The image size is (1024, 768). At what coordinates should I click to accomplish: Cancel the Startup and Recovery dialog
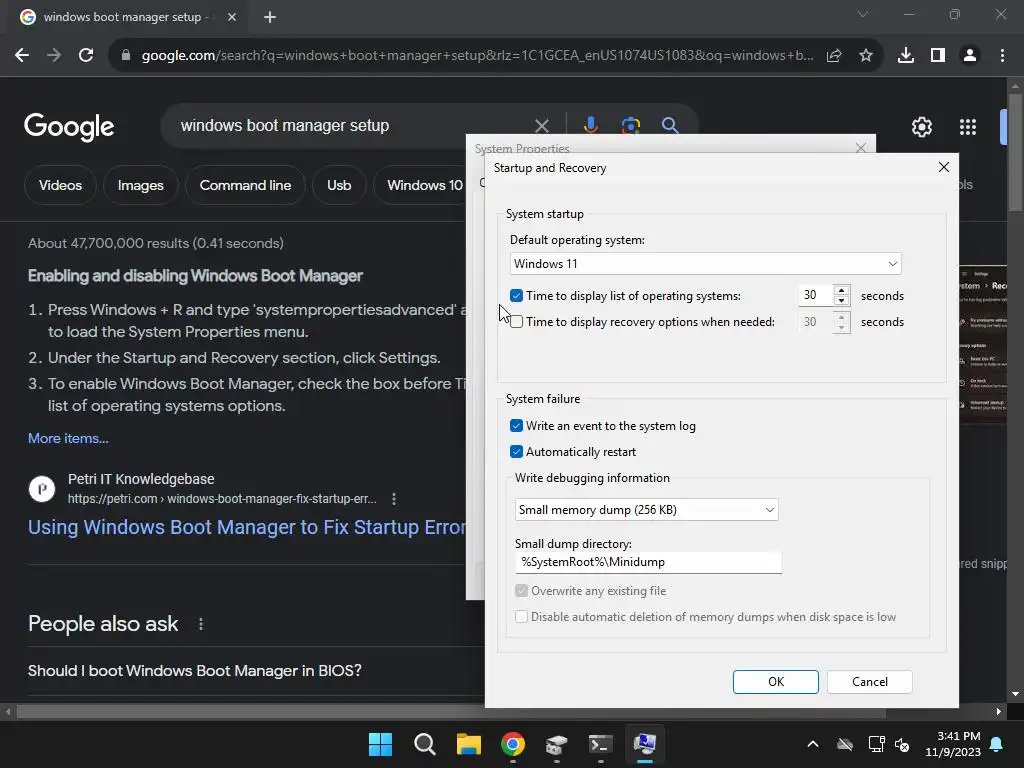[x=870, y=682]
